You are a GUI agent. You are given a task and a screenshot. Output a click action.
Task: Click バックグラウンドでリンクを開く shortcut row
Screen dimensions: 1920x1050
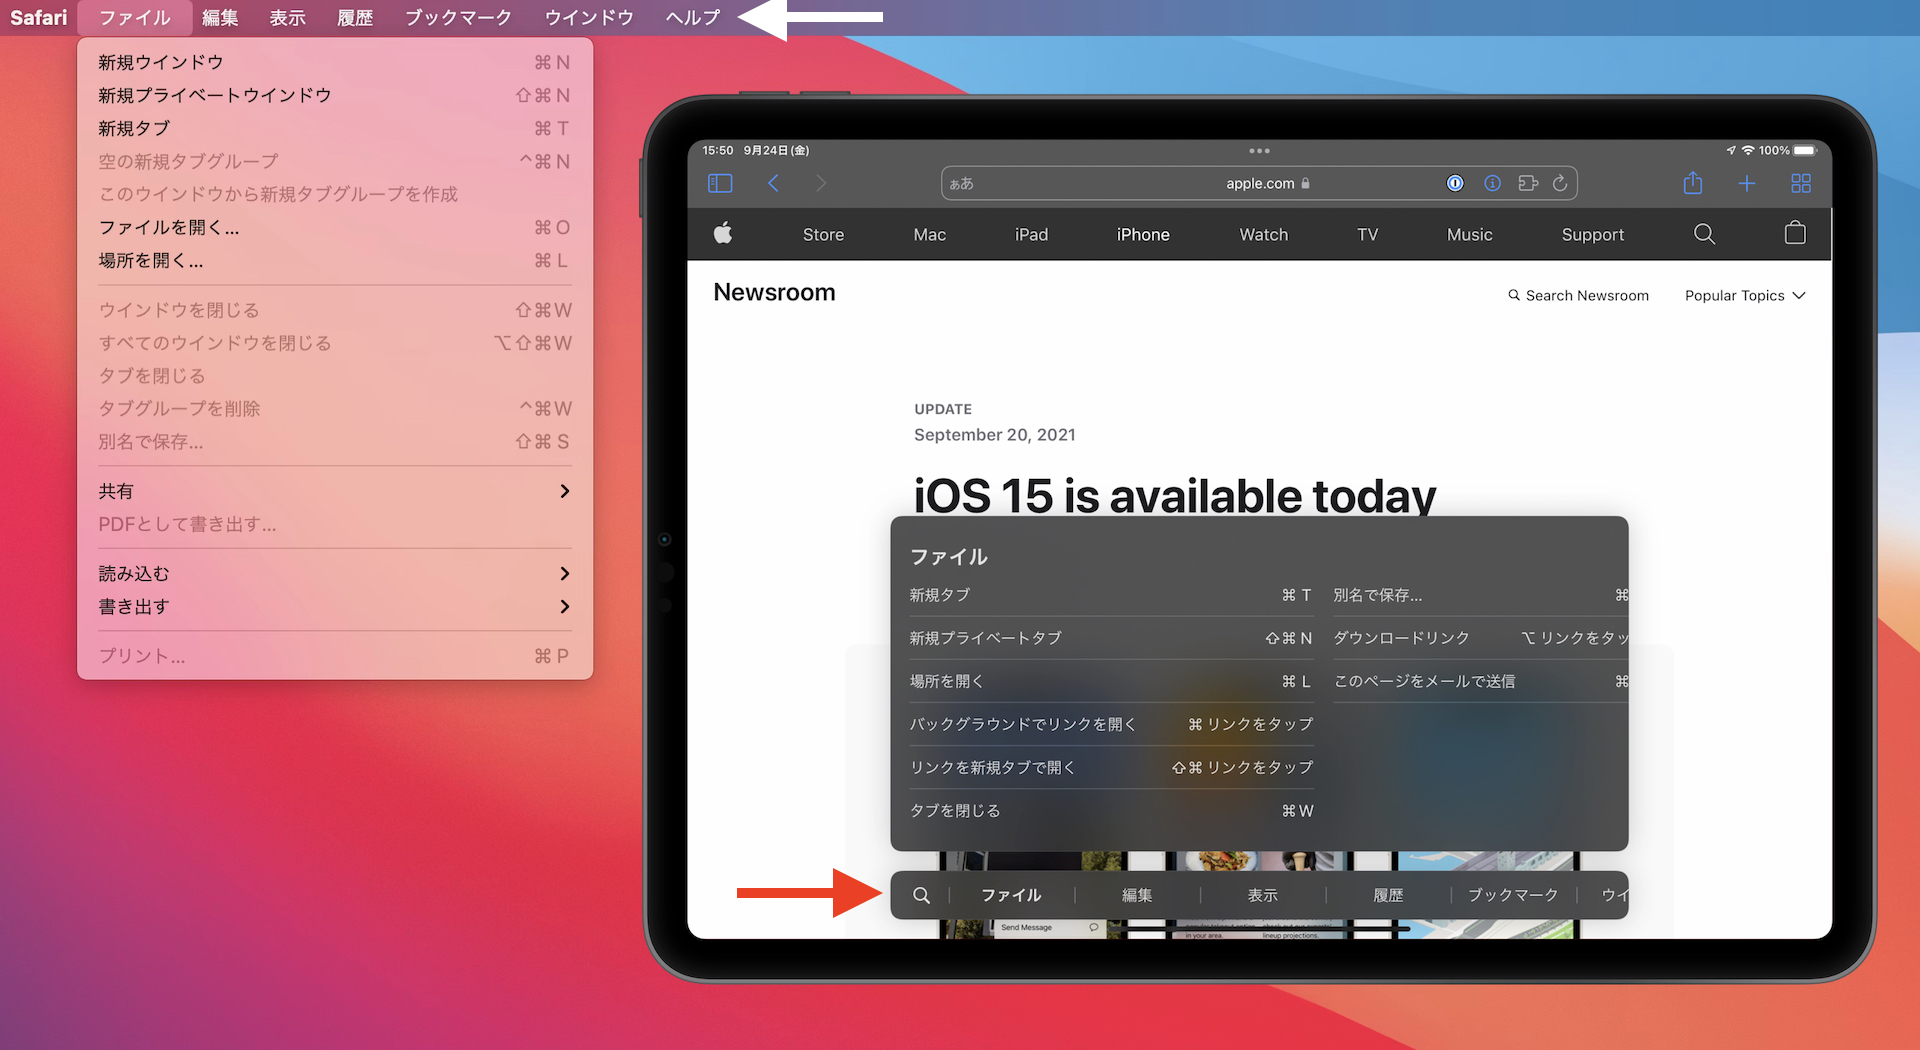[x=1110, y=724]
